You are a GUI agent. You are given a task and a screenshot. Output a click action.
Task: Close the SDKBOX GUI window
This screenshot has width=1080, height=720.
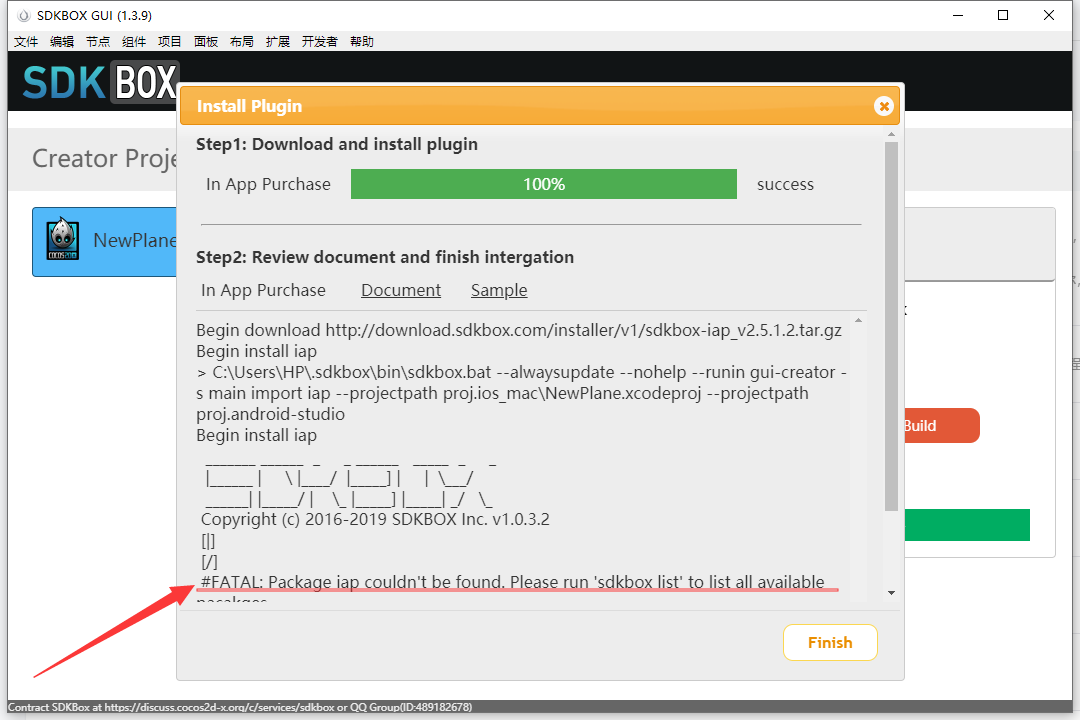[1048, 15]
